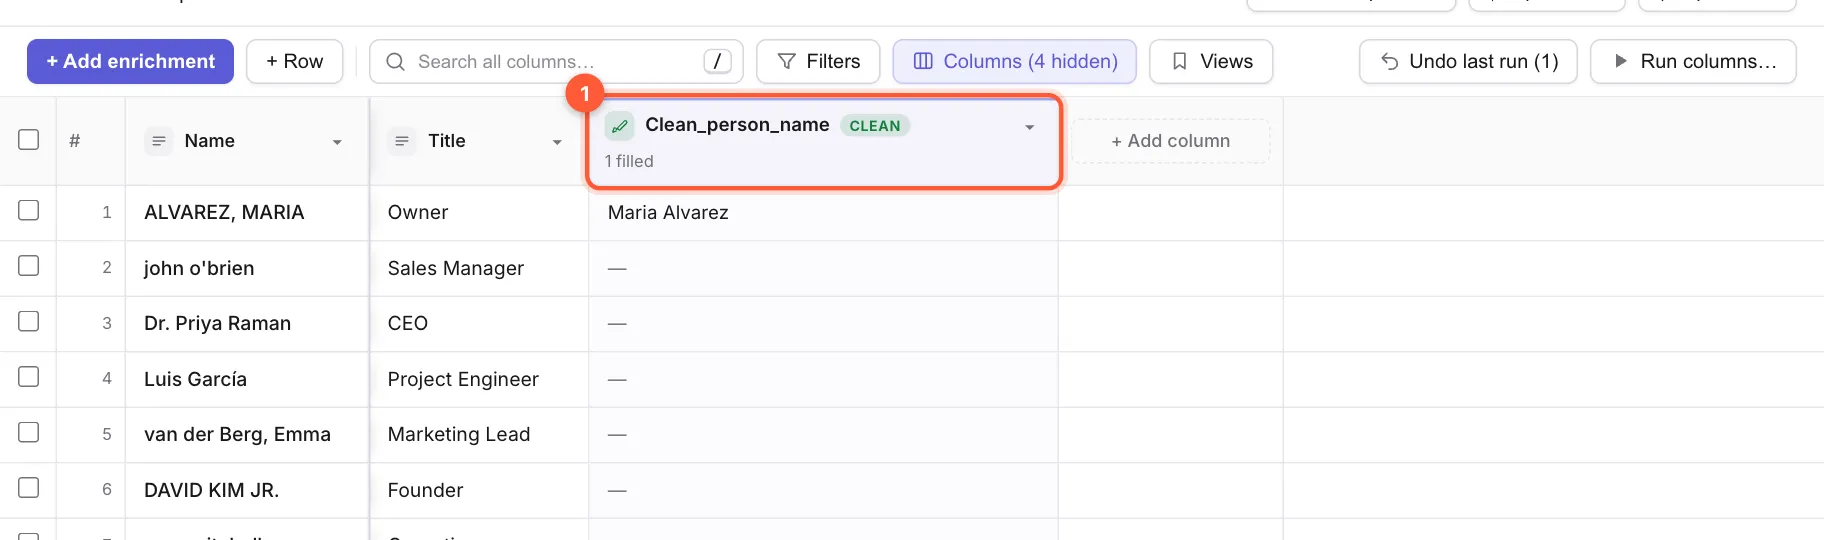Select the van der Berg, Emma checkbox
The width and height of the screenshot is (1824, 540).
(x=29, y=432)
